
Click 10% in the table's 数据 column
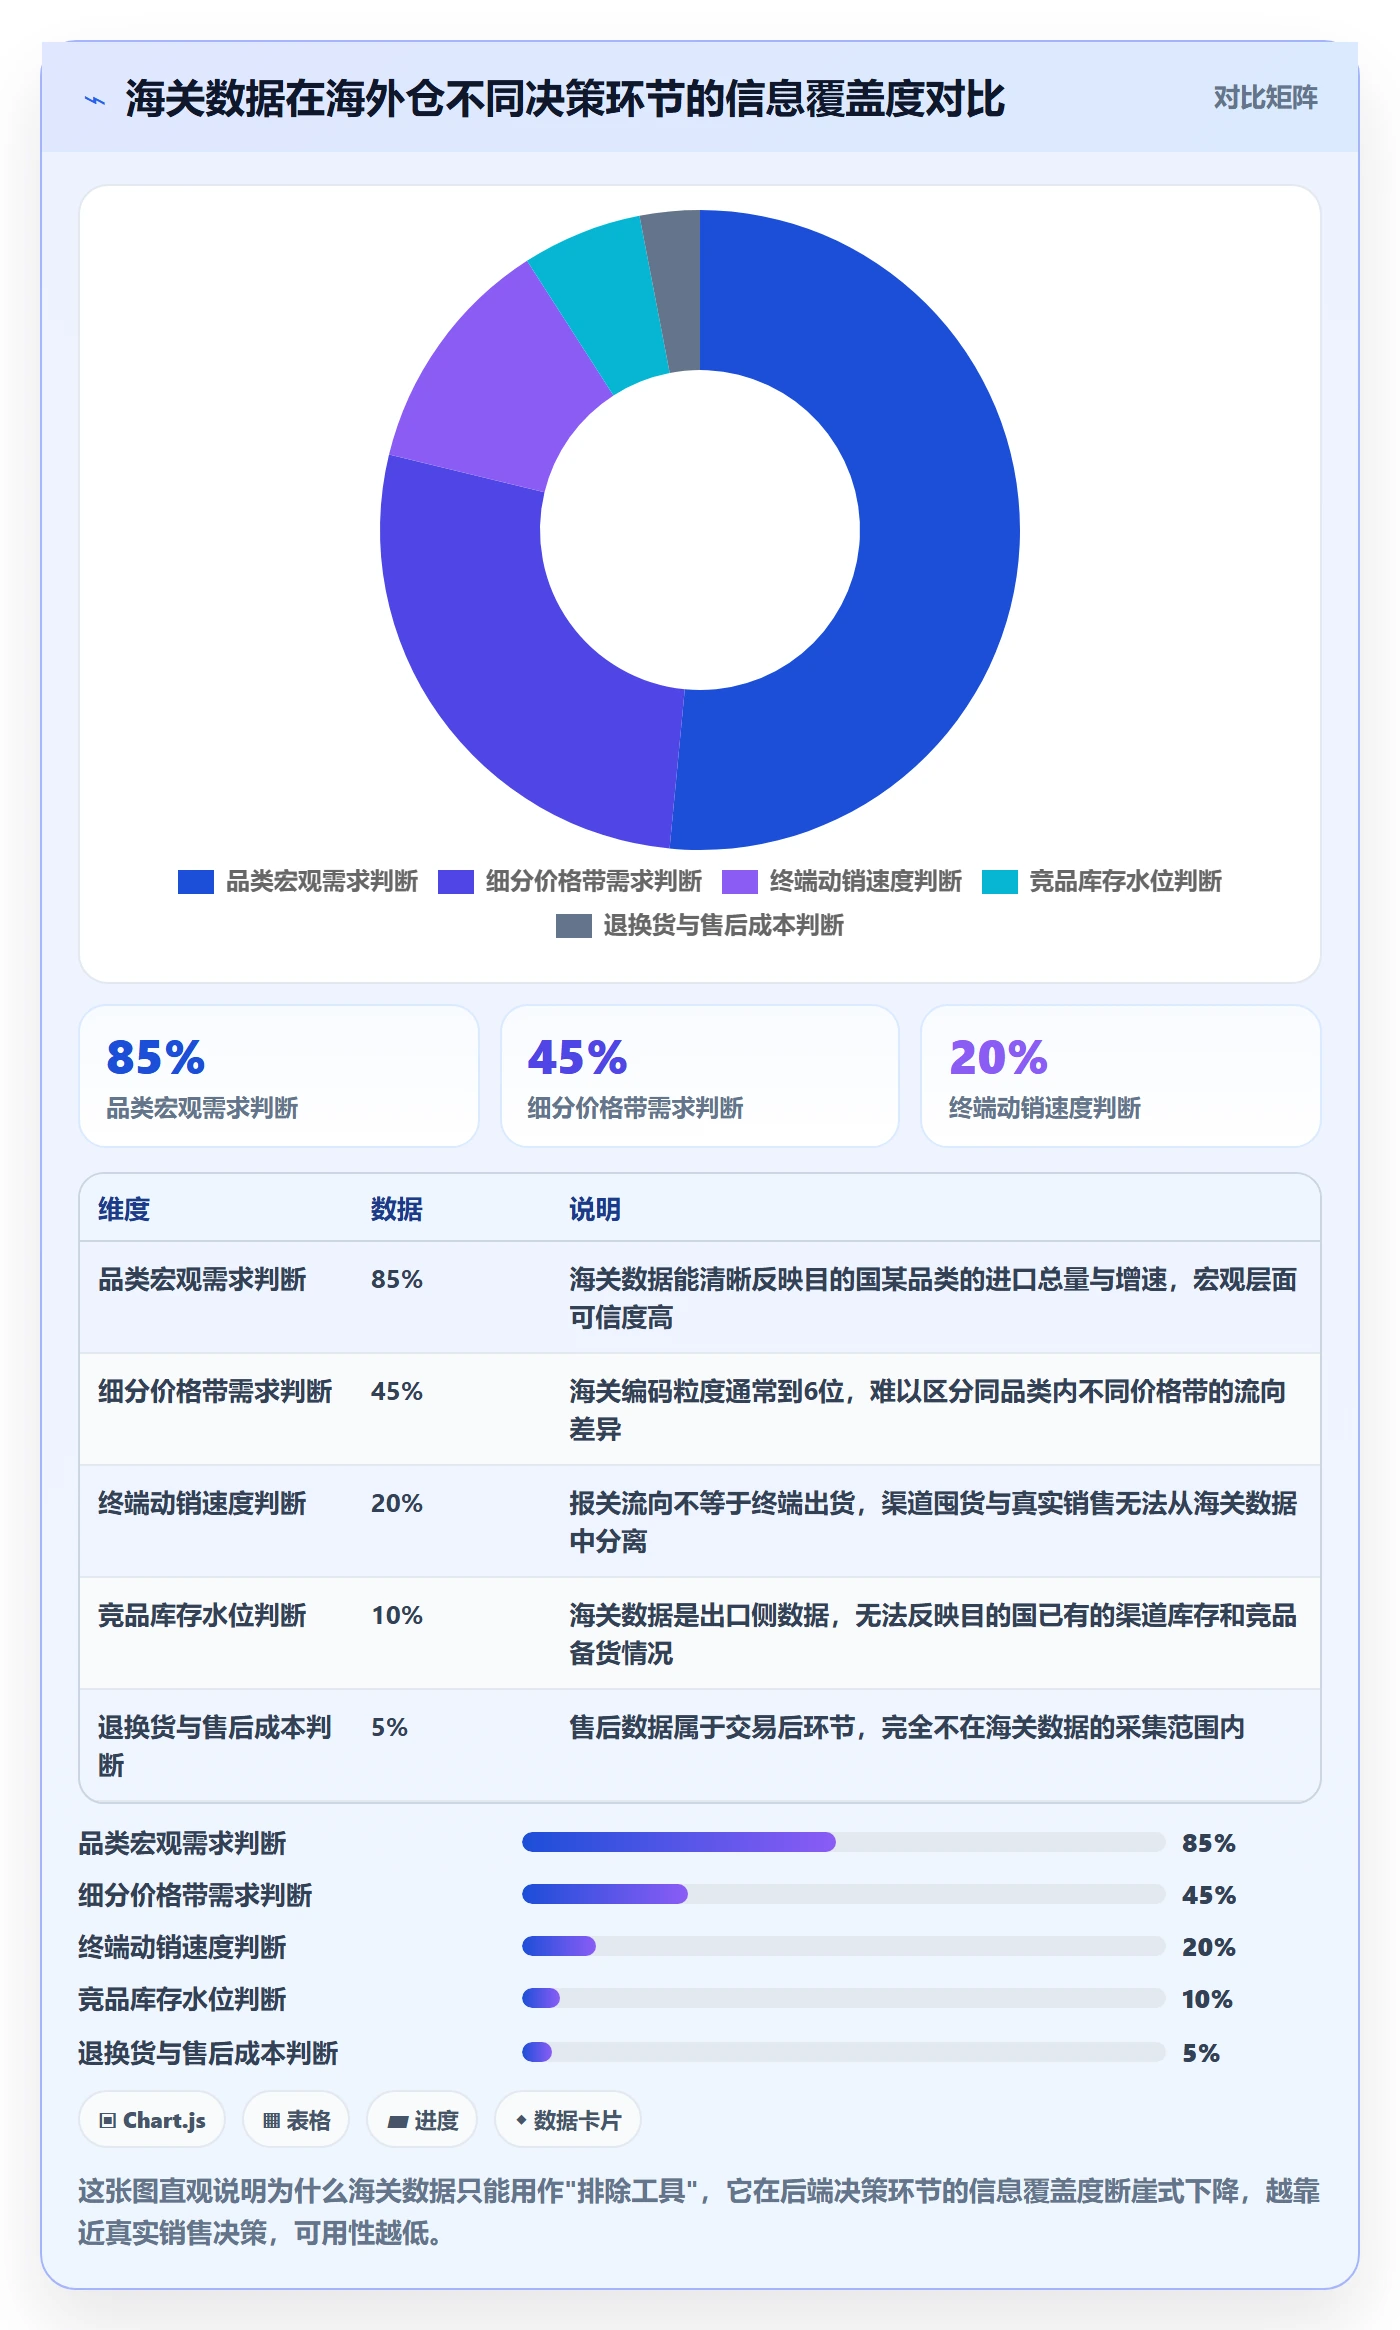pos(397,1615)
